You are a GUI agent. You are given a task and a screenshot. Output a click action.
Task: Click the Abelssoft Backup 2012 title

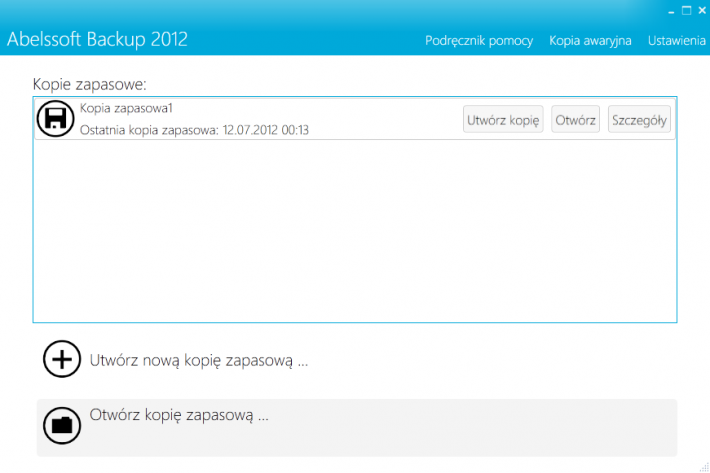[x=97, y=39]
